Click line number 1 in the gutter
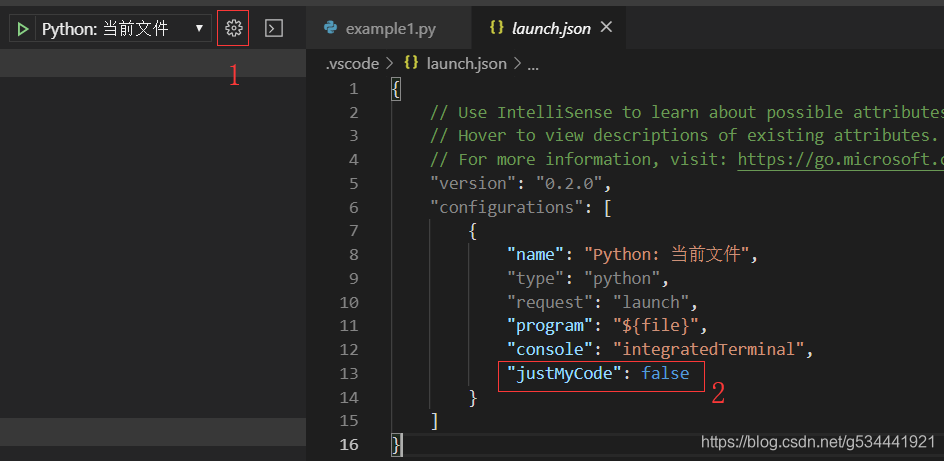 (353, 89)
